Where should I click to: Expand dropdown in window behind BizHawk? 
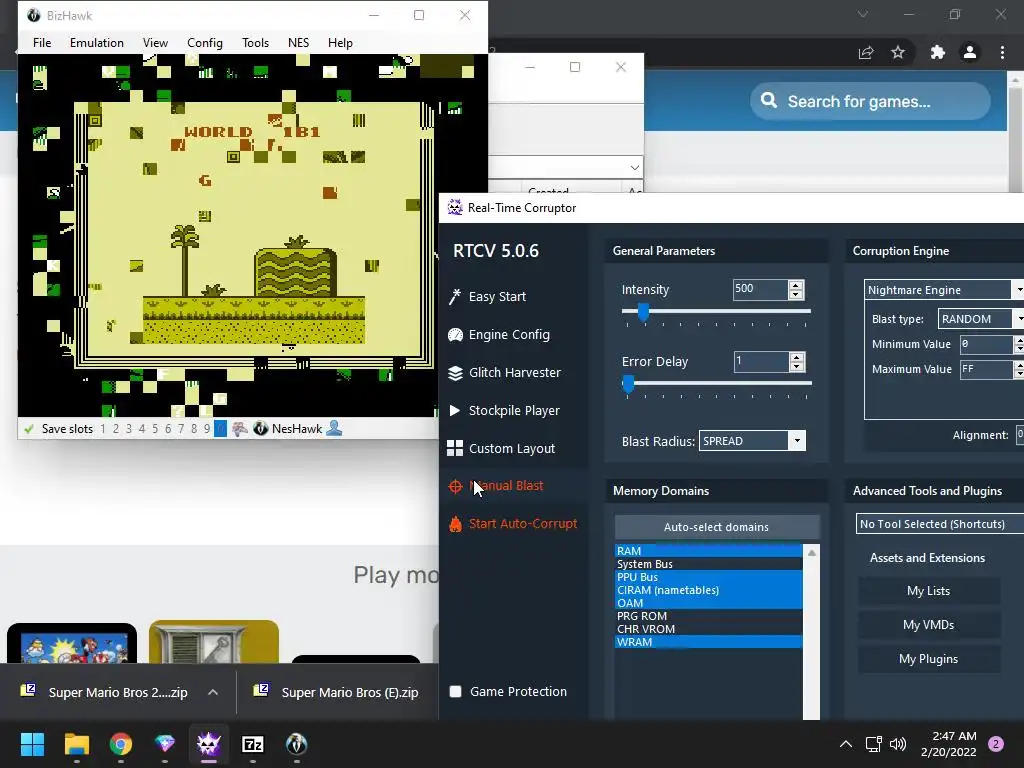pos(635,168)
